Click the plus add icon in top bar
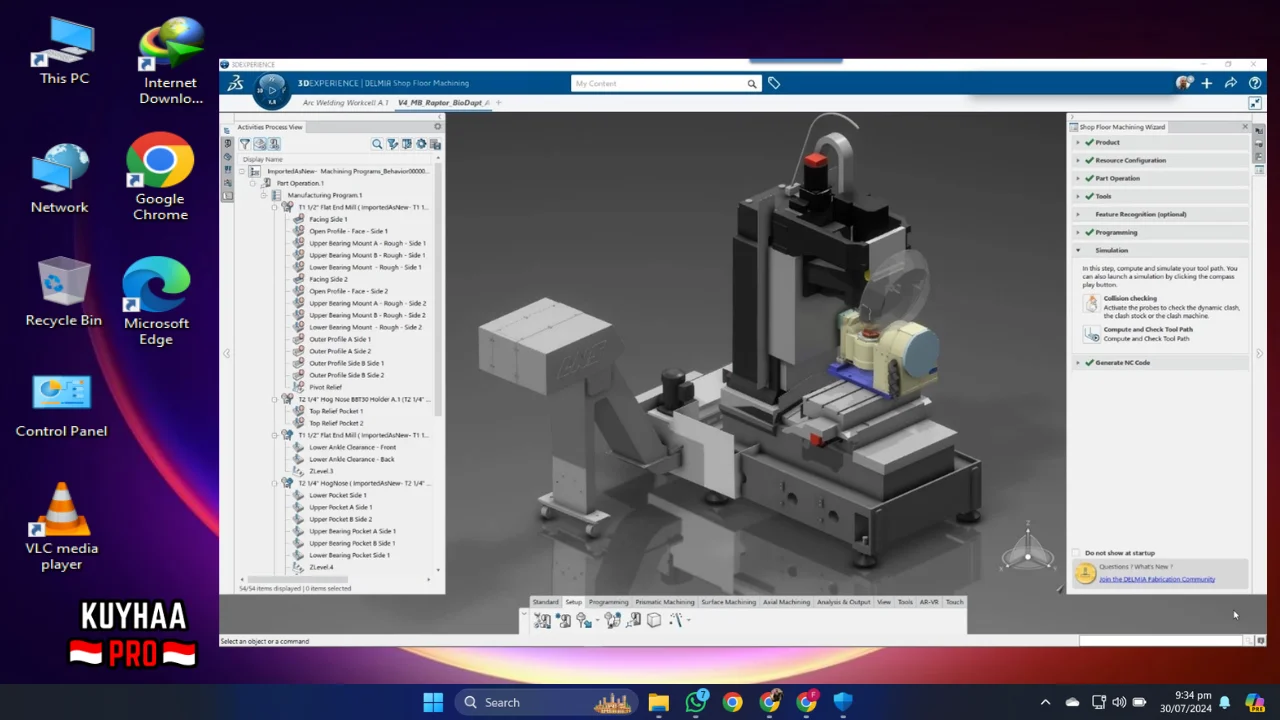The image size is (1280, 720). coord(1207,83)
